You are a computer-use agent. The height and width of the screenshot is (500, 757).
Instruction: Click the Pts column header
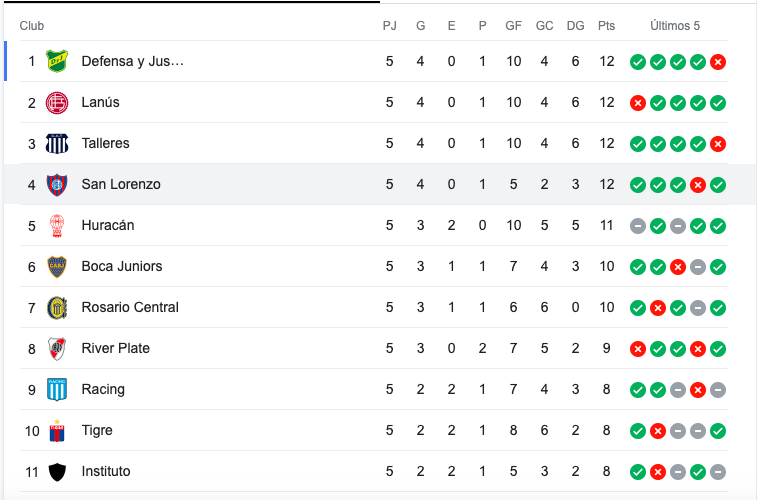606,26
